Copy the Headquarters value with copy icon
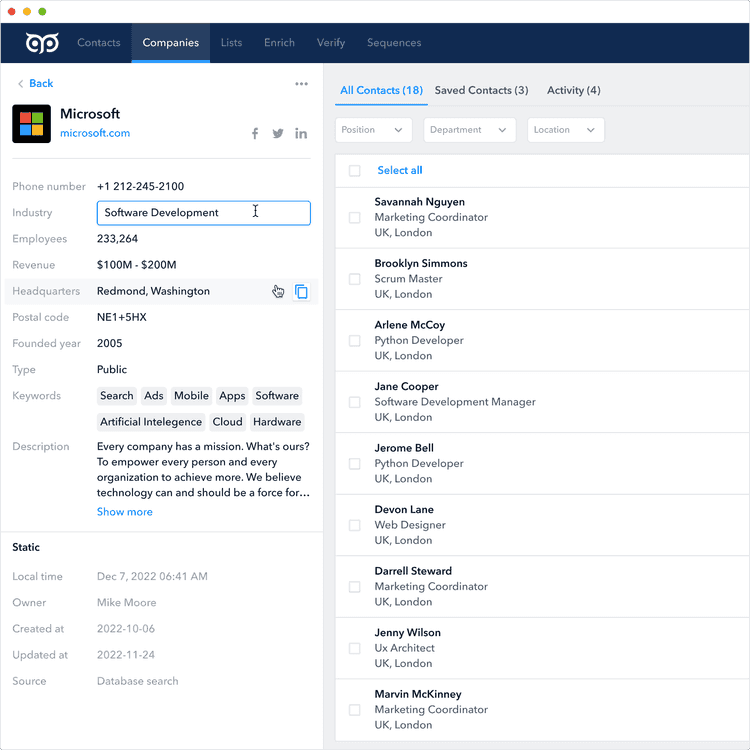750x750 pixels. (301, 292)
